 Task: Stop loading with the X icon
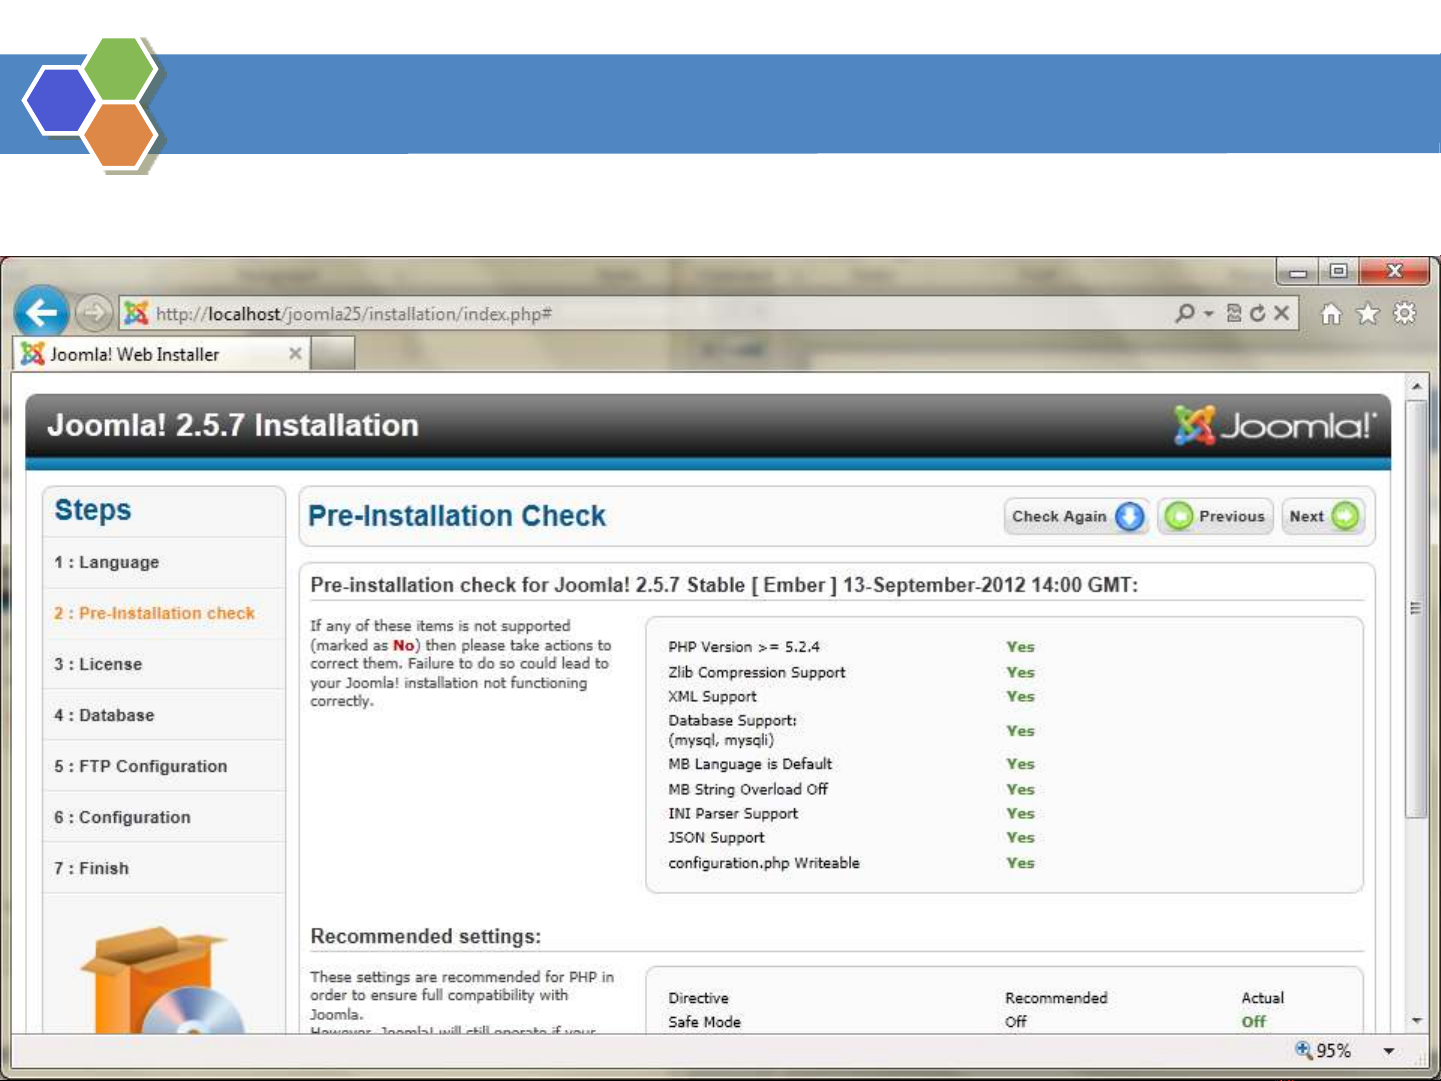(1281, 313)
